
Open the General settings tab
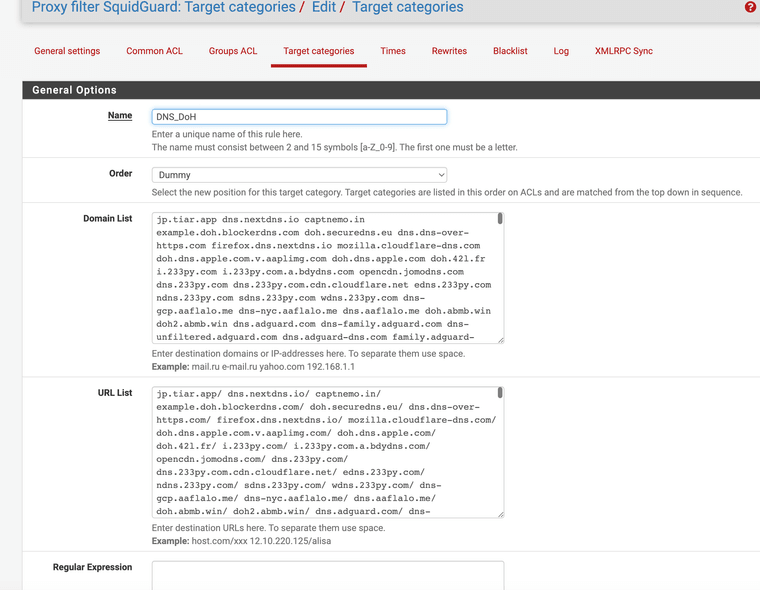point(67,51)
